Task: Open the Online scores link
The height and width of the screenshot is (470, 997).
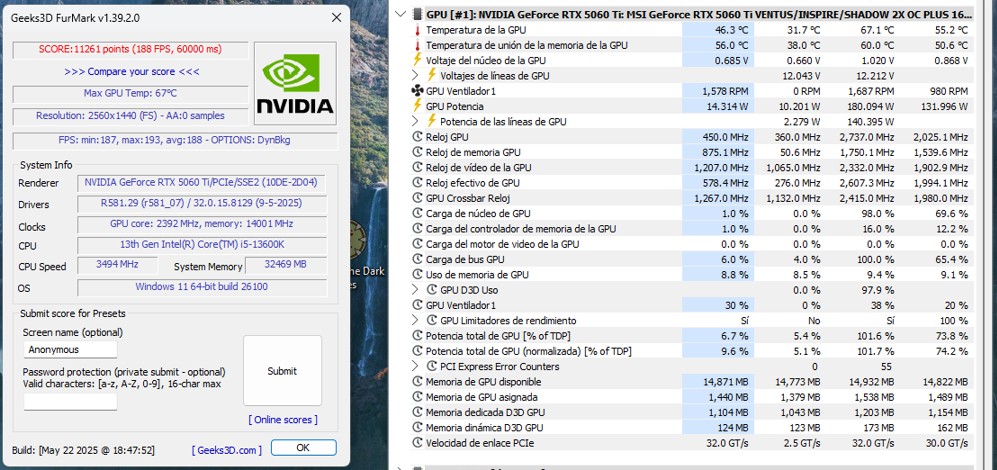Action: coord(283,420)
